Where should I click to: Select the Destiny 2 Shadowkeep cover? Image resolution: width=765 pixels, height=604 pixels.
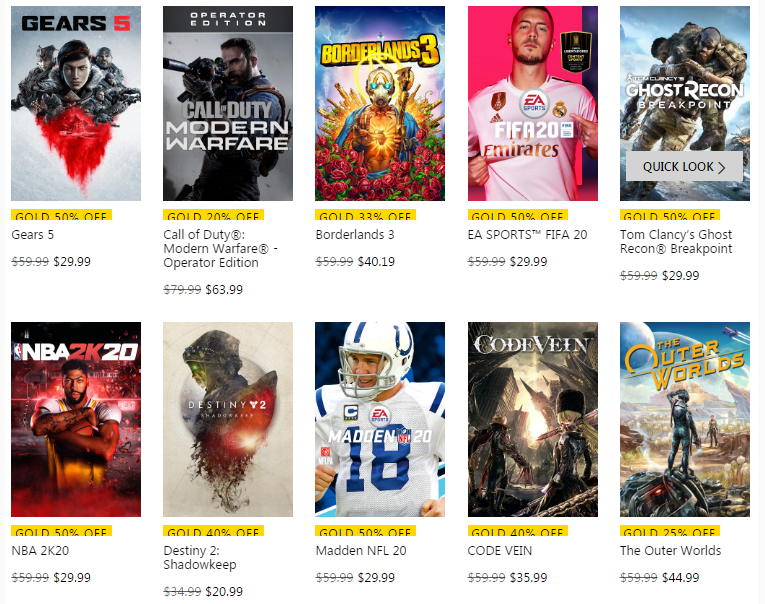228,419
